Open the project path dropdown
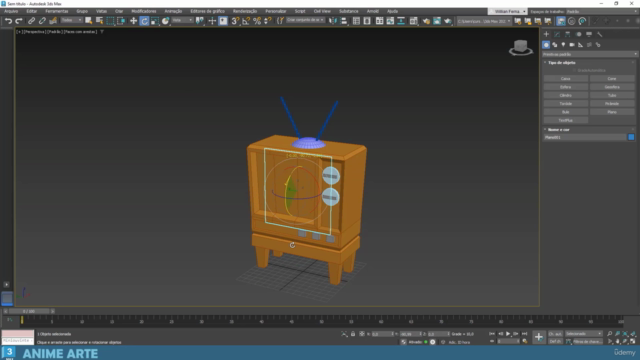 click(484, 21)
